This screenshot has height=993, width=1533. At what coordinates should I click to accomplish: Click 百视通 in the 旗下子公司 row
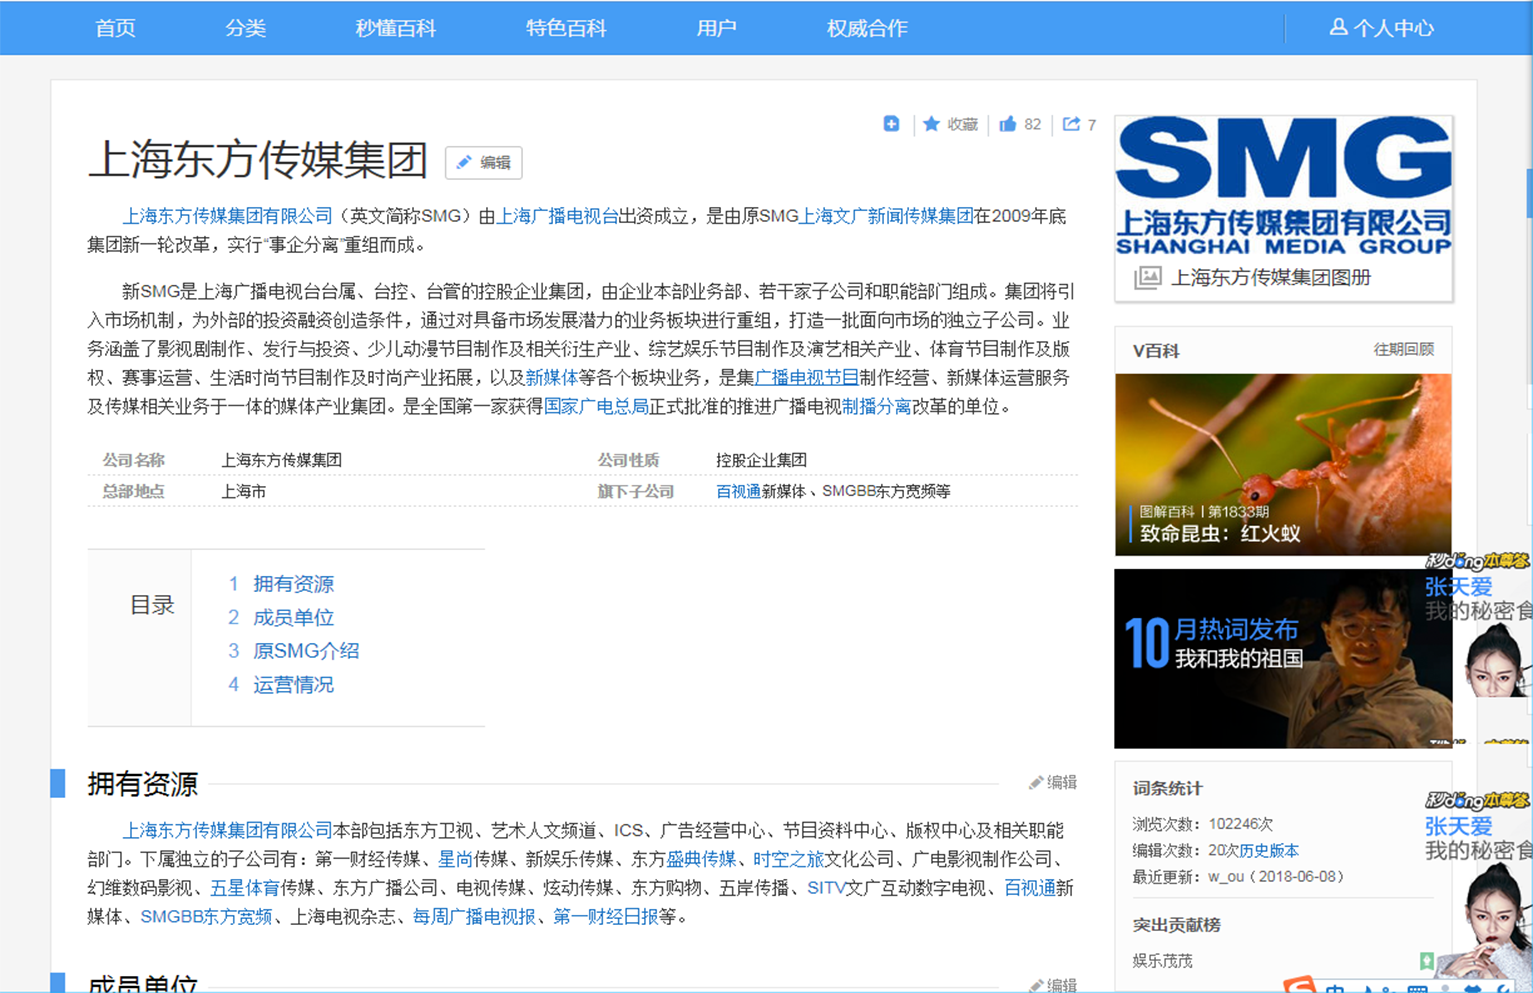point(738,491)
